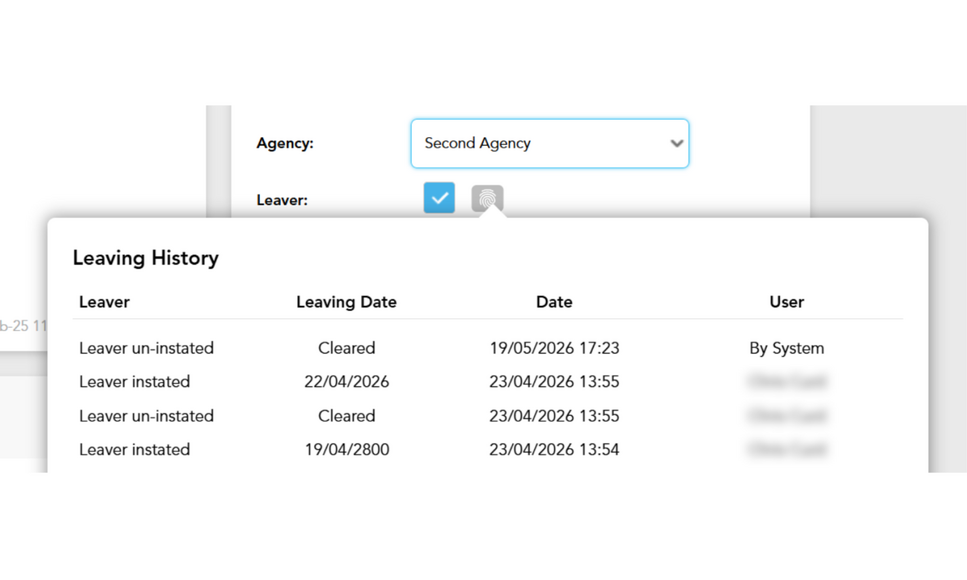Select leaving date 22/04/2026

tap(346, 382)
